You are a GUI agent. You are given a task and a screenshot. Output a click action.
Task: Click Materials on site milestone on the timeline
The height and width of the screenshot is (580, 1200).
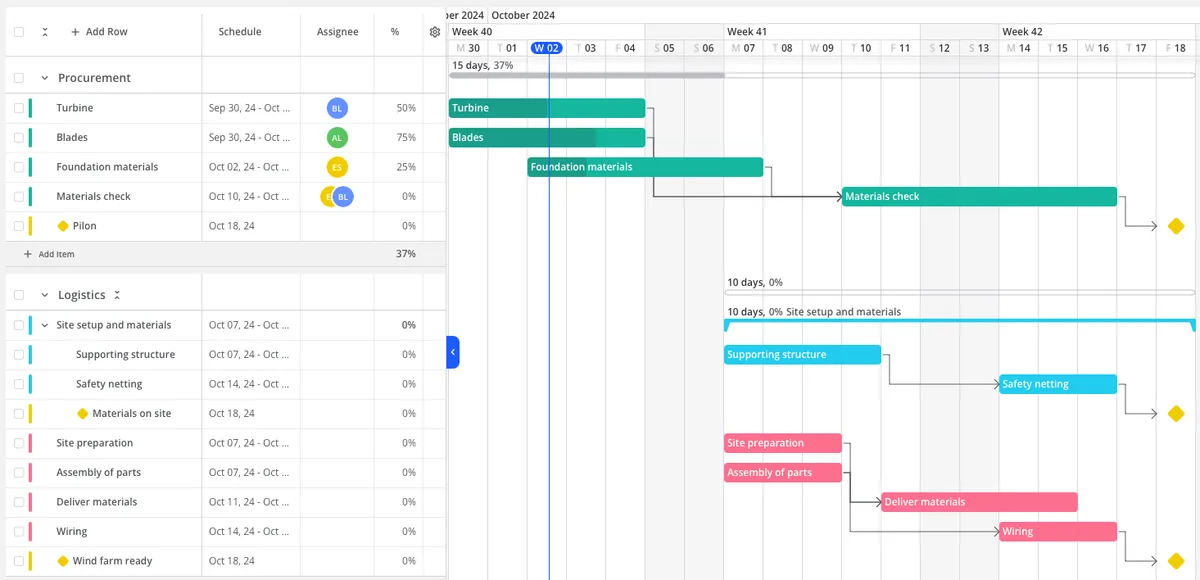point(1176,413)
